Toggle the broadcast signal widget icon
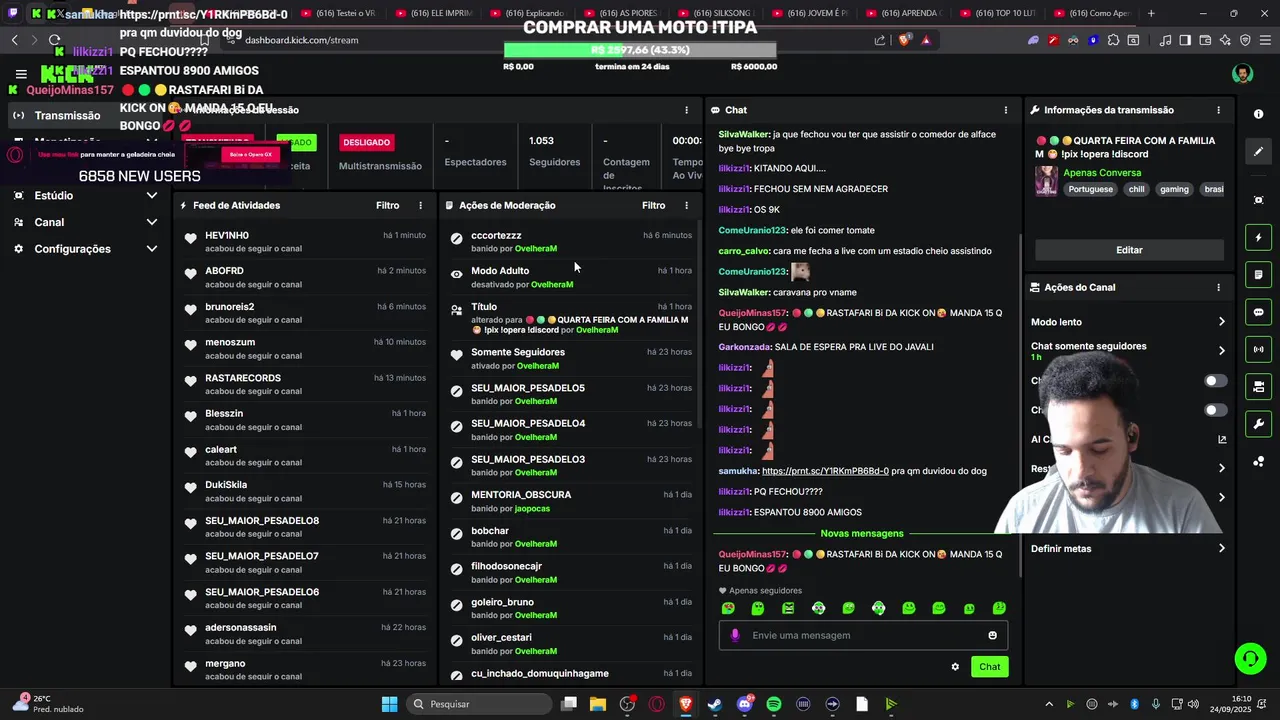The height and width of the screenshot is (720, 1280). tap(1259, 349)
